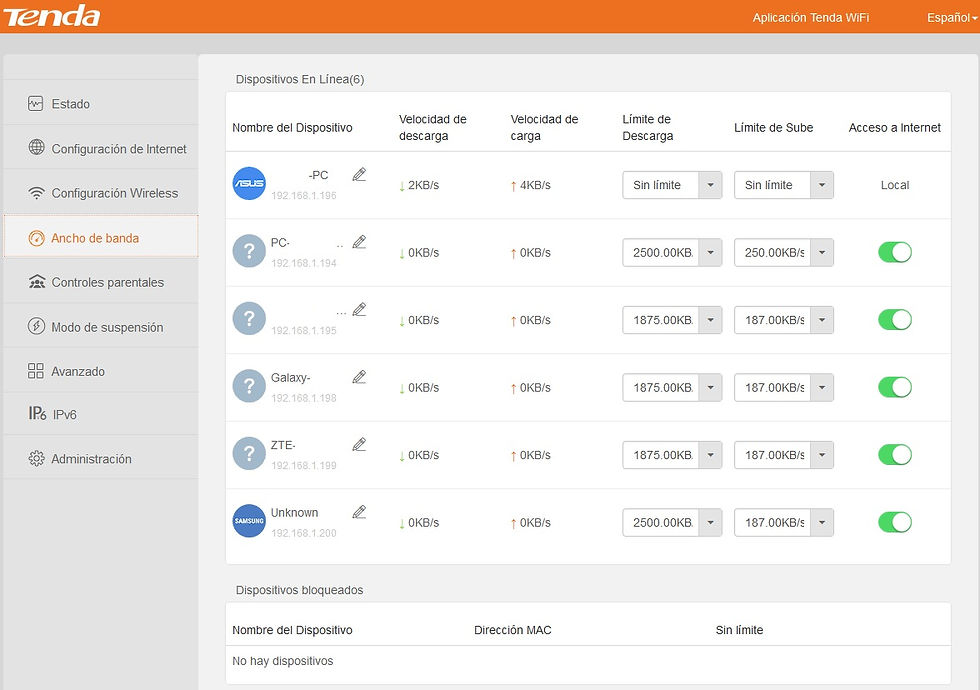Screen dimensions: 980x690
Task: Open the IPv6 menu item
Action: 101,414
